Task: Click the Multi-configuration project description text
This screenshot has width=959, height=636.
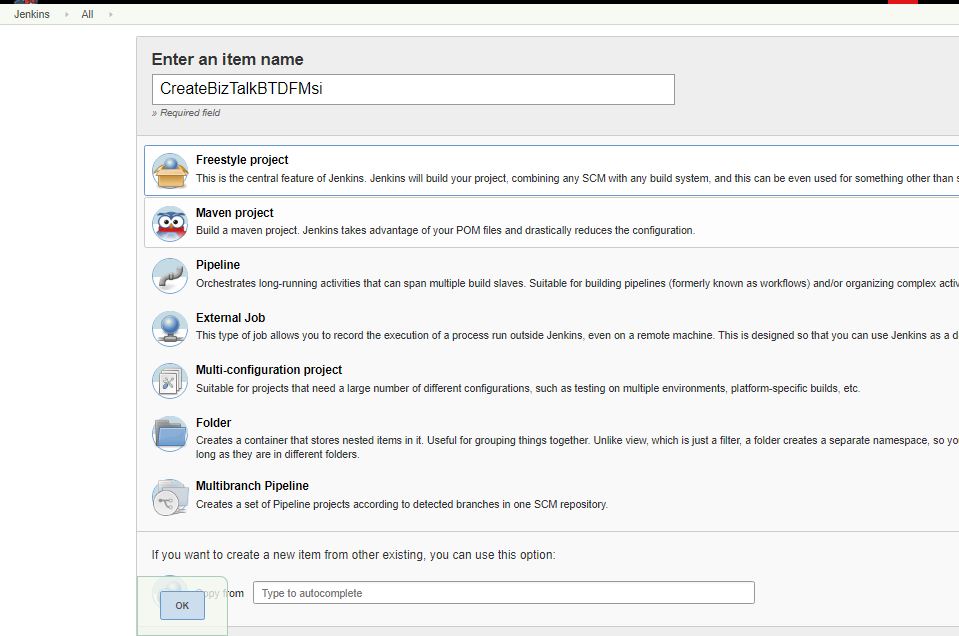Action: tap(528, 388)
